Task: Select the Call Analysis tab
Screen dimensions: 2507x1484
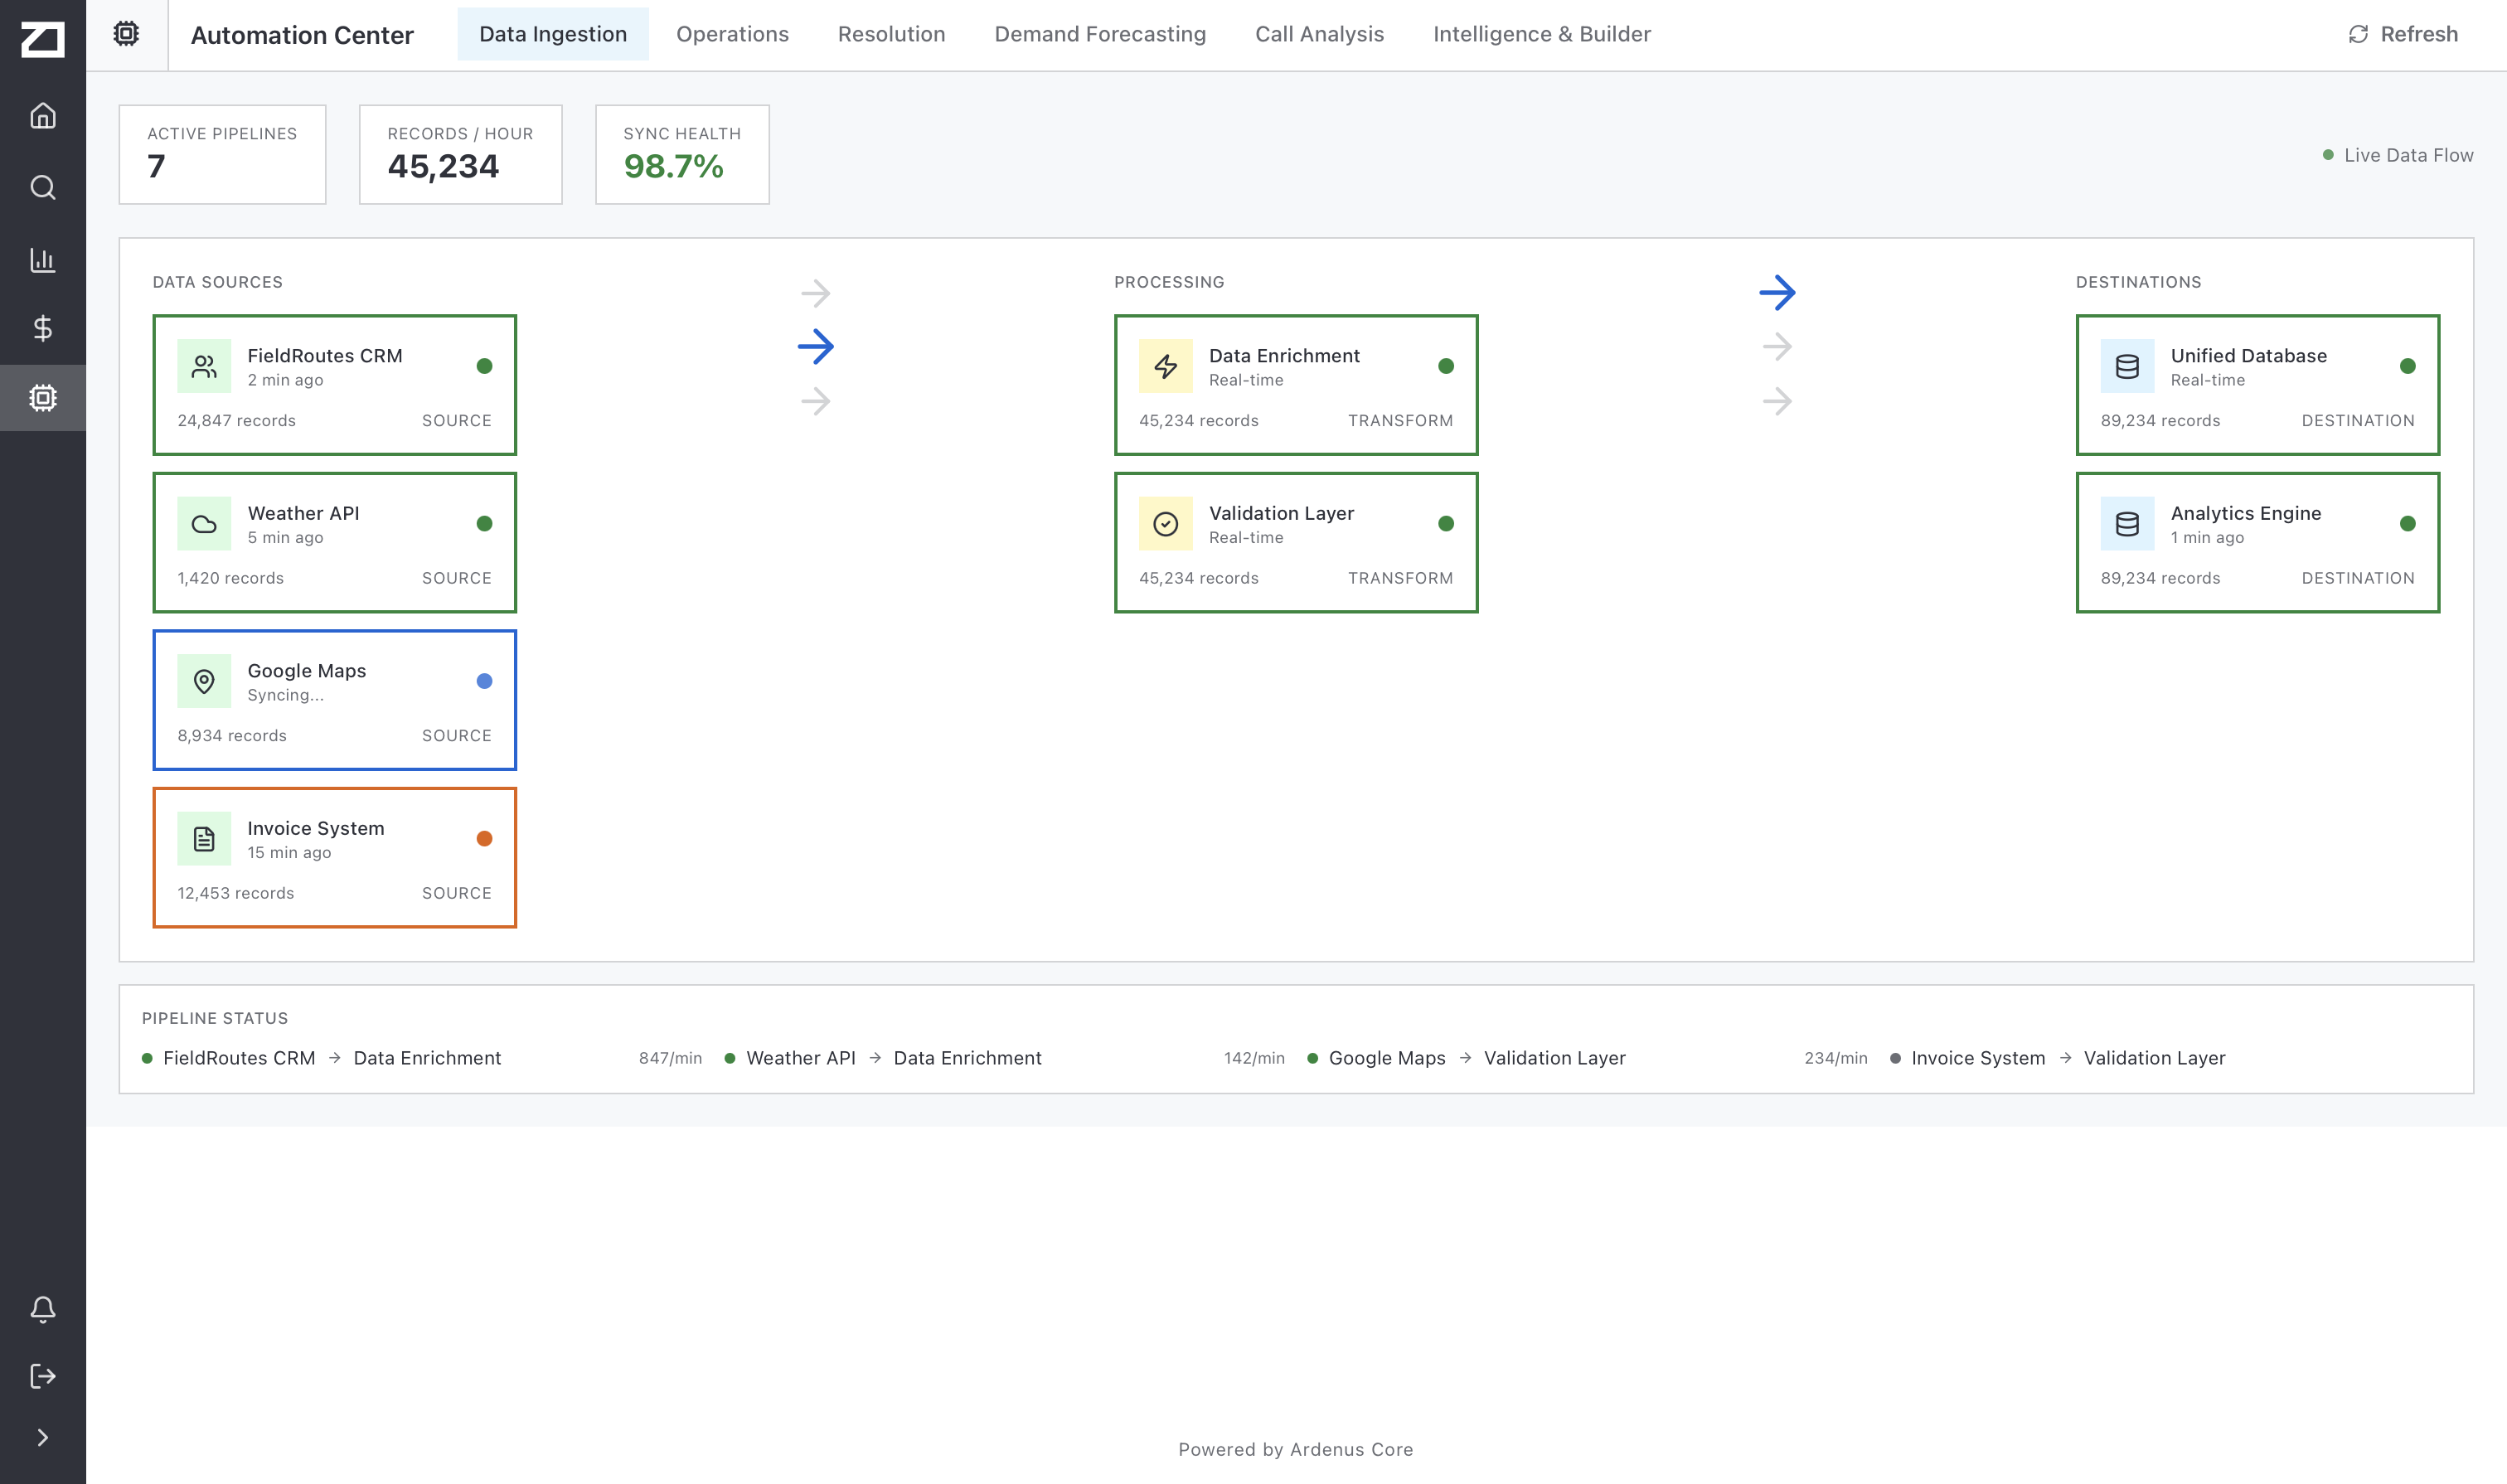Action: point(1318,34)
